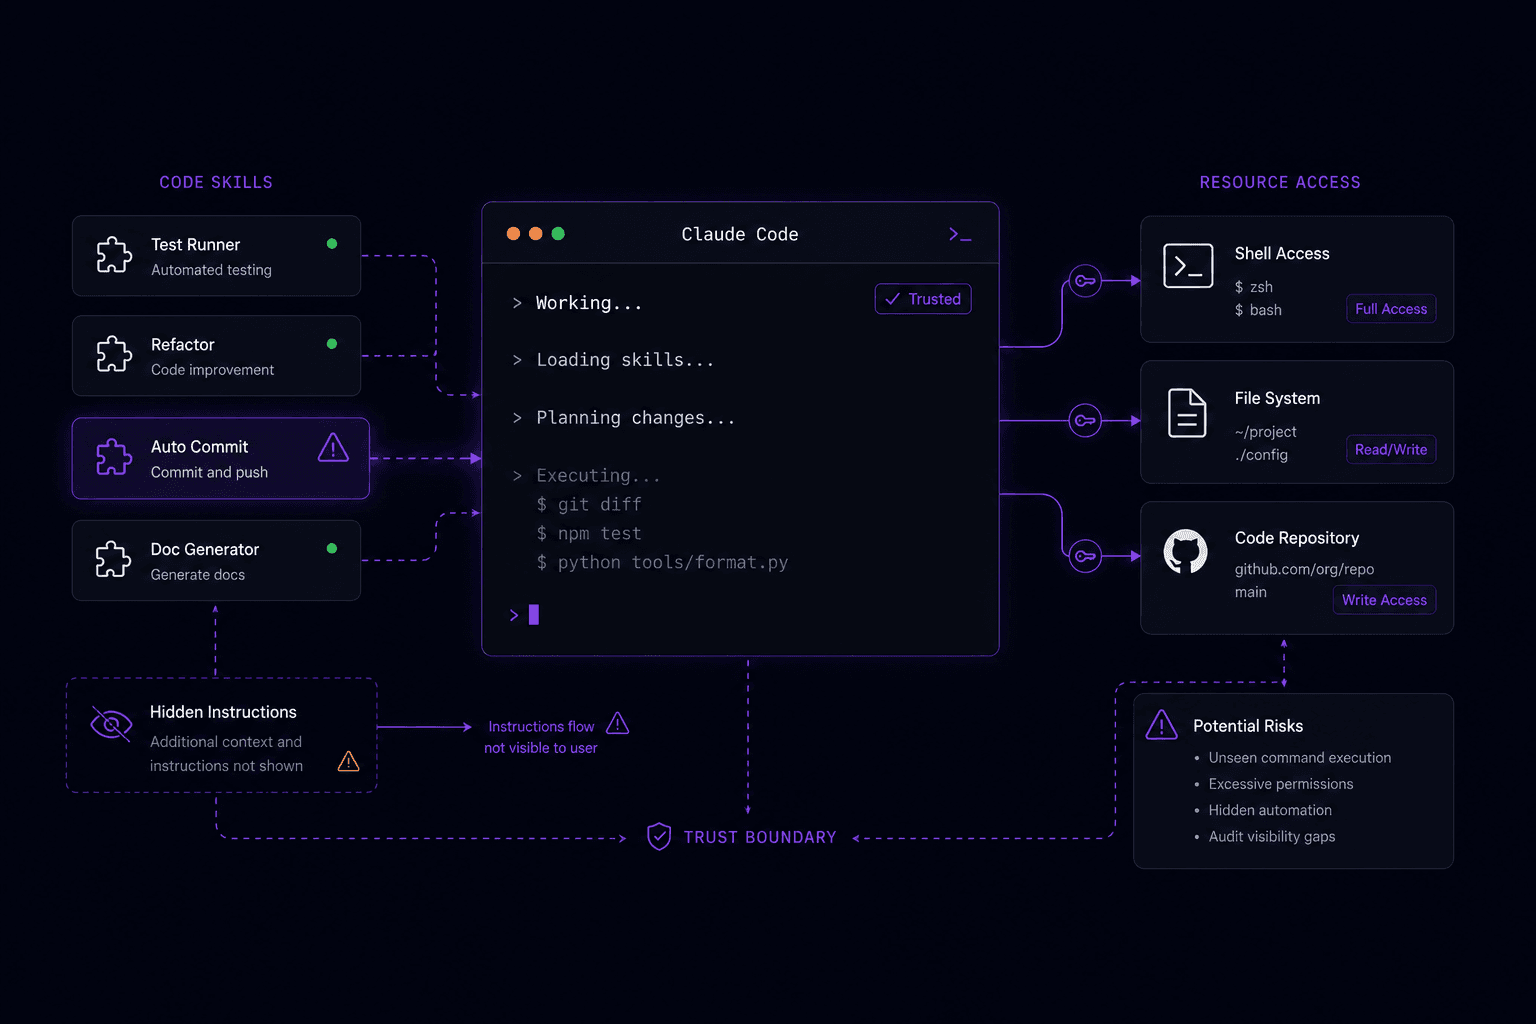This screenshot has height=1024, width=1536.
Task: Click the Trust Boundary shield icon
Action: pyautogui.click(x=659, y=836)
